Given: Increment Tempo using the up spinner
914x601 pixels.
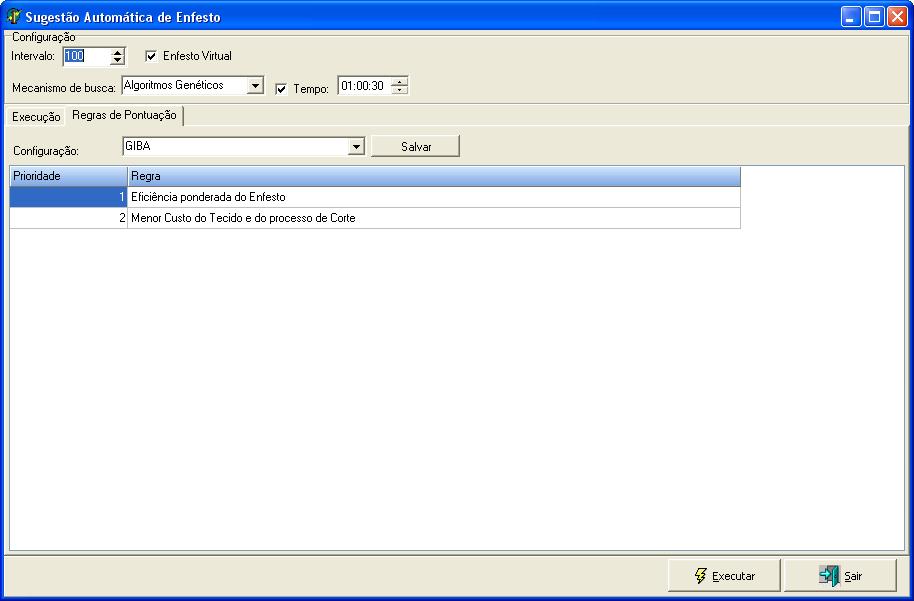Looking at the screenshot, I should [400, 82].
